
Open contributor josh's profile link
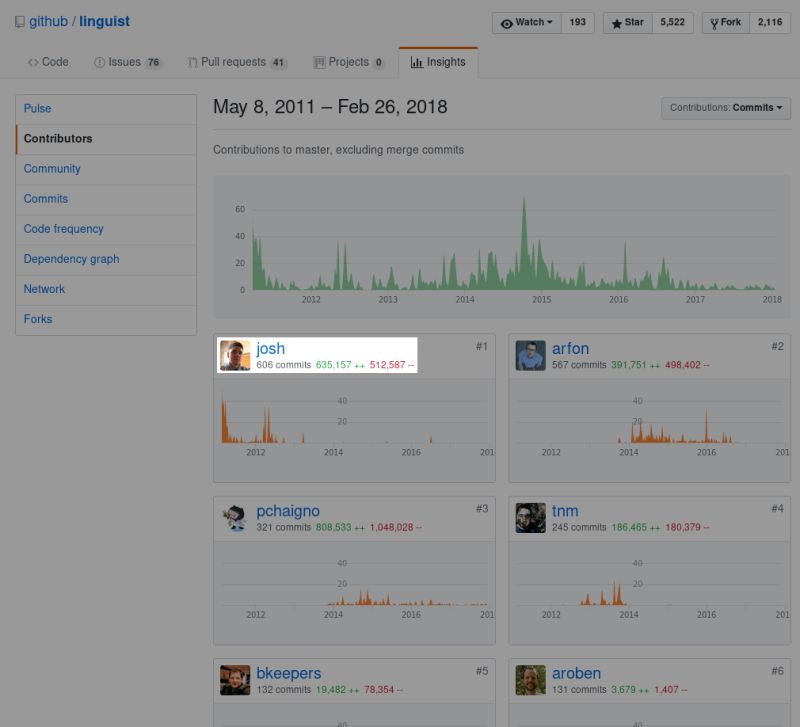coord(272,348)
